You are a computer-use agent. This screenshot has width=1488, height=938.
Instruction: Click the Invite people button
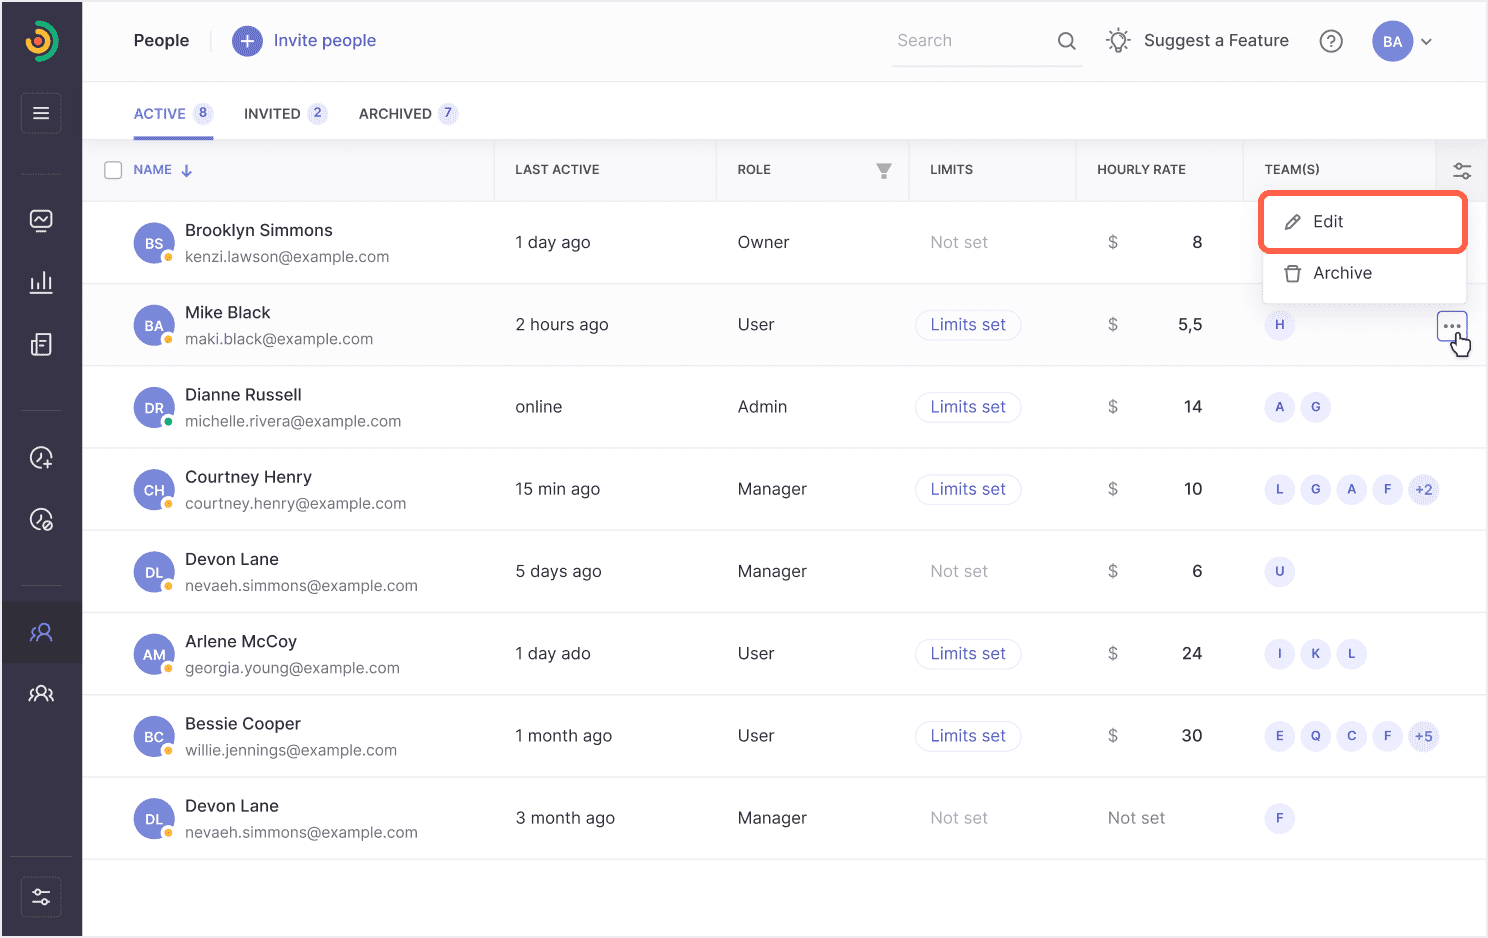(x=304, y=41)
